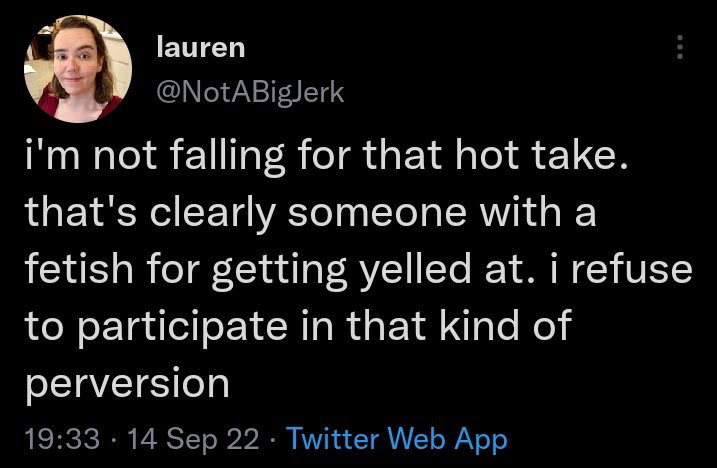Open the display name "lauren"
This screenshot has width=717, height=468.
[x=201, y=46]
